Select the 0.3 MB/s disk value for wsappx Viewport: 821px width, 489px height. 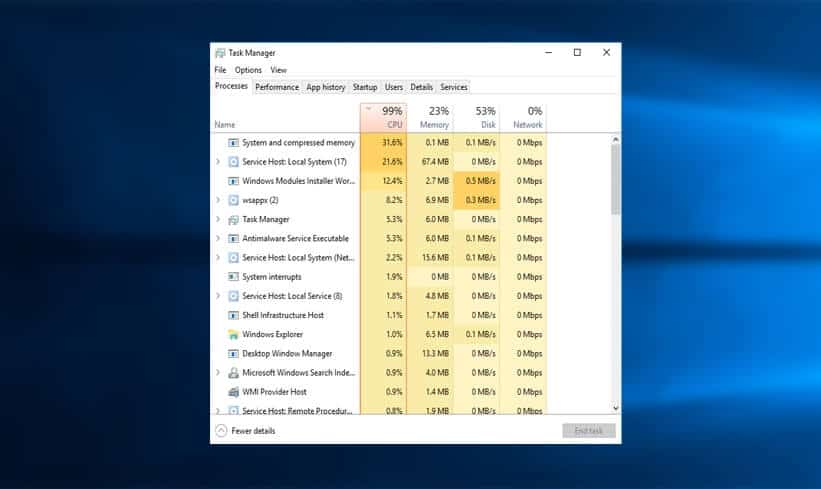coord(476,200)
